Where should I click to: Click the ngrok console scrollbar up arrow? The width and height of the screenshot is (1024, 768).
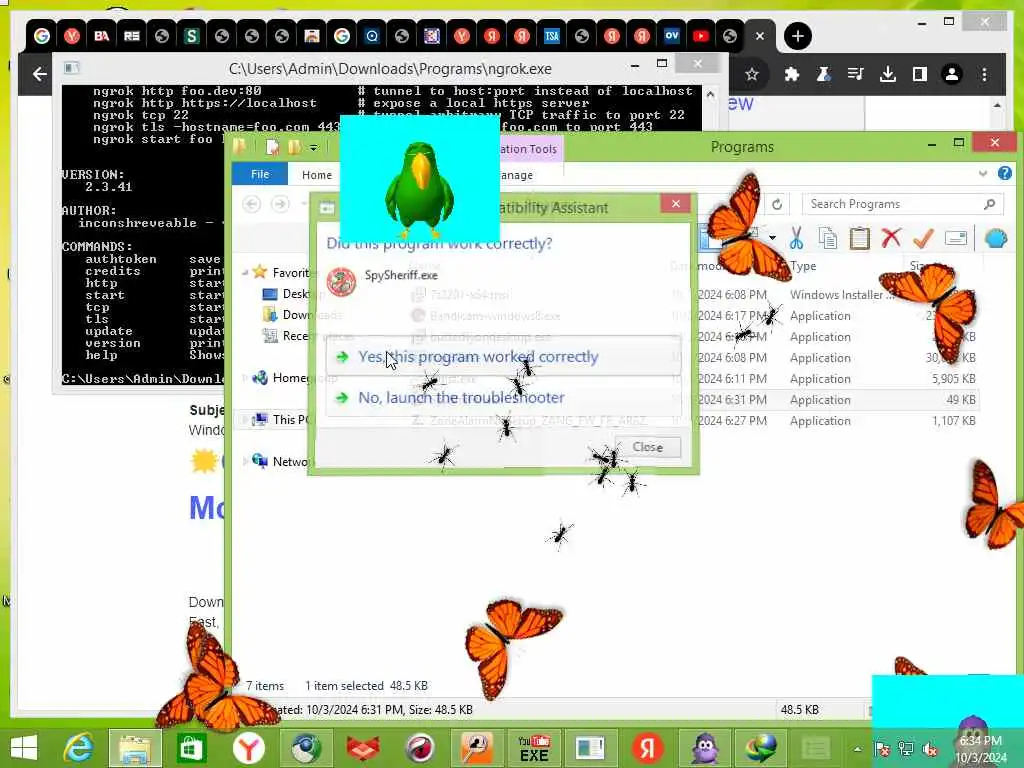711,94
